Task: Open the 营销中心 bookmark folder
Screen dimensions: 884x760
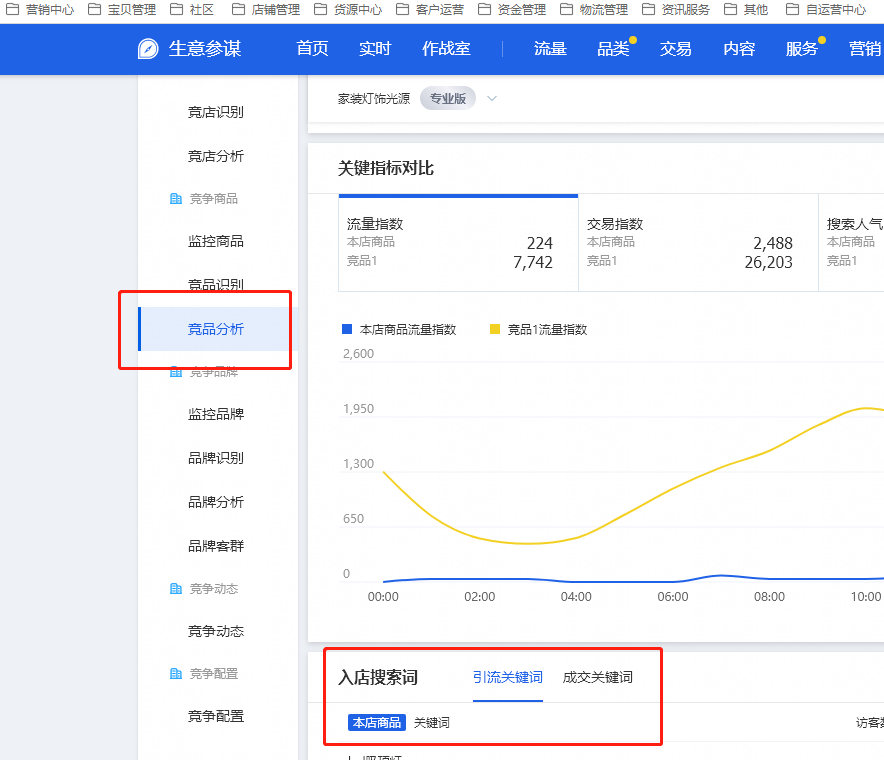Action: [x=38, y=10]
